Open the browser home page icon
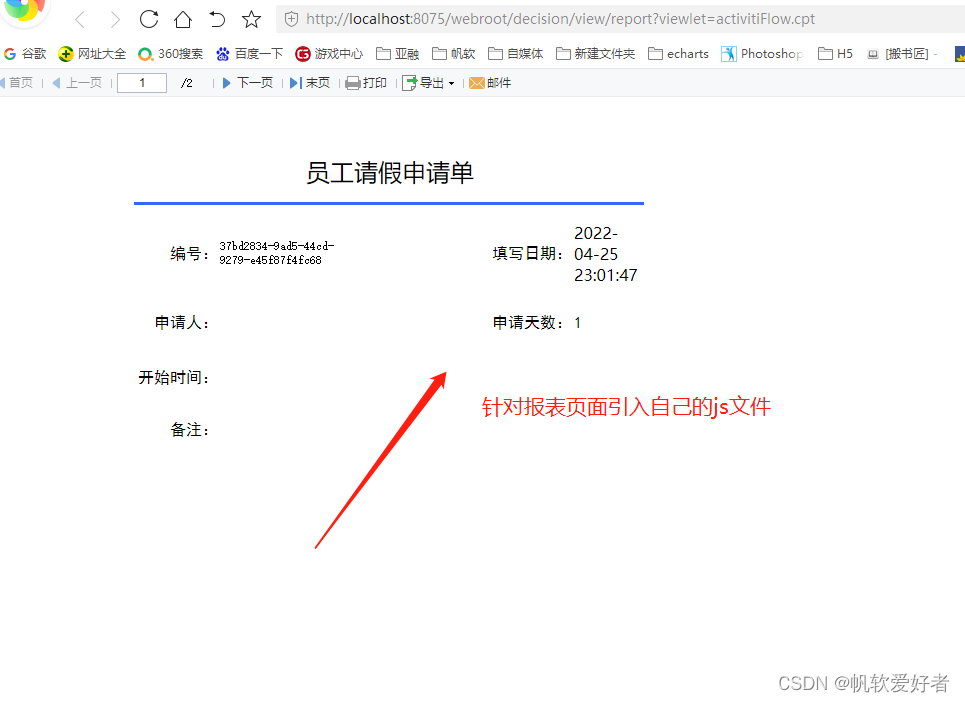965x702 pixels. coord(183,20)
